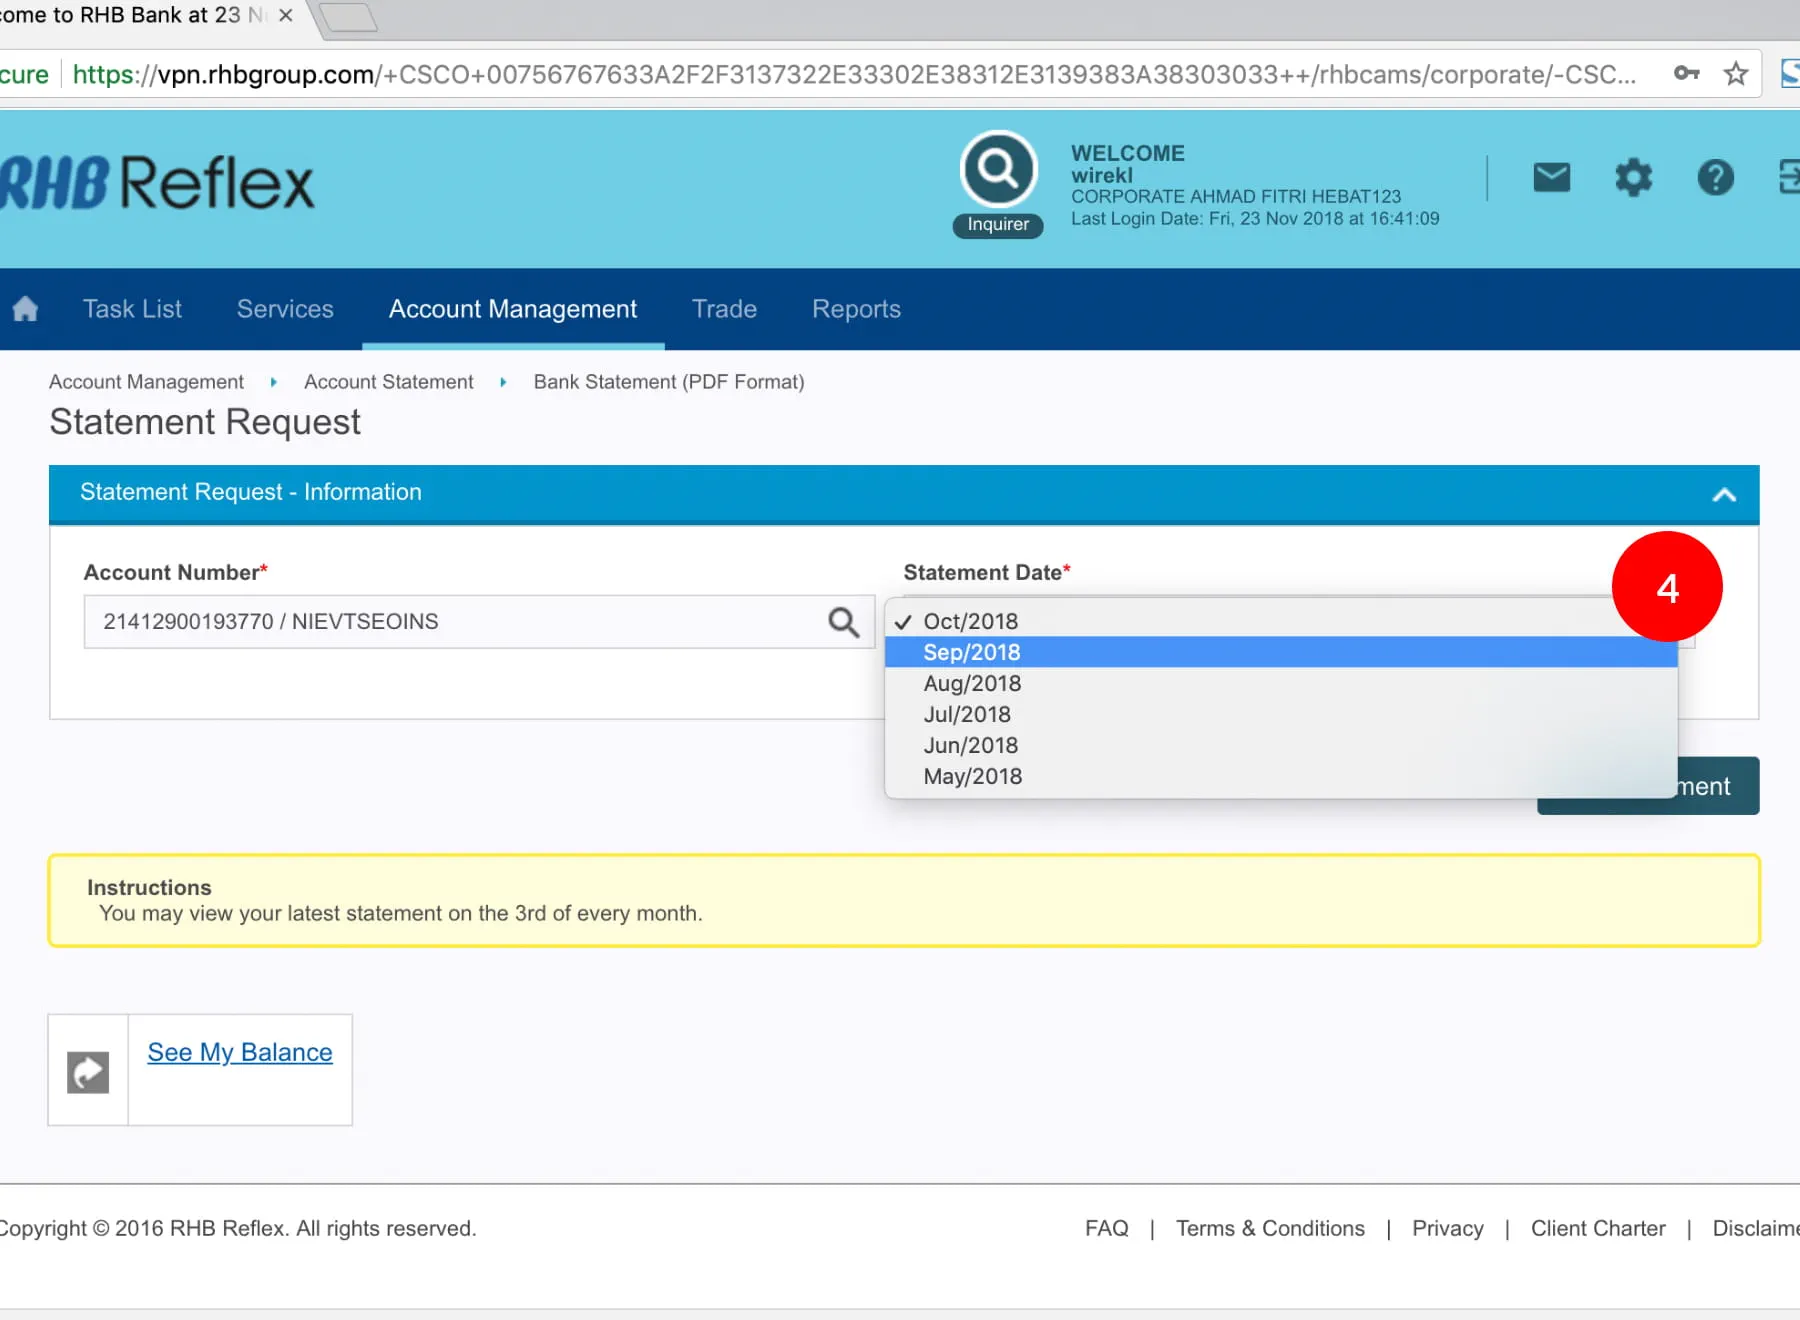Bookmark this page with star icon
Screen dimensions: 1800x1320
(x=1735, y=74)
